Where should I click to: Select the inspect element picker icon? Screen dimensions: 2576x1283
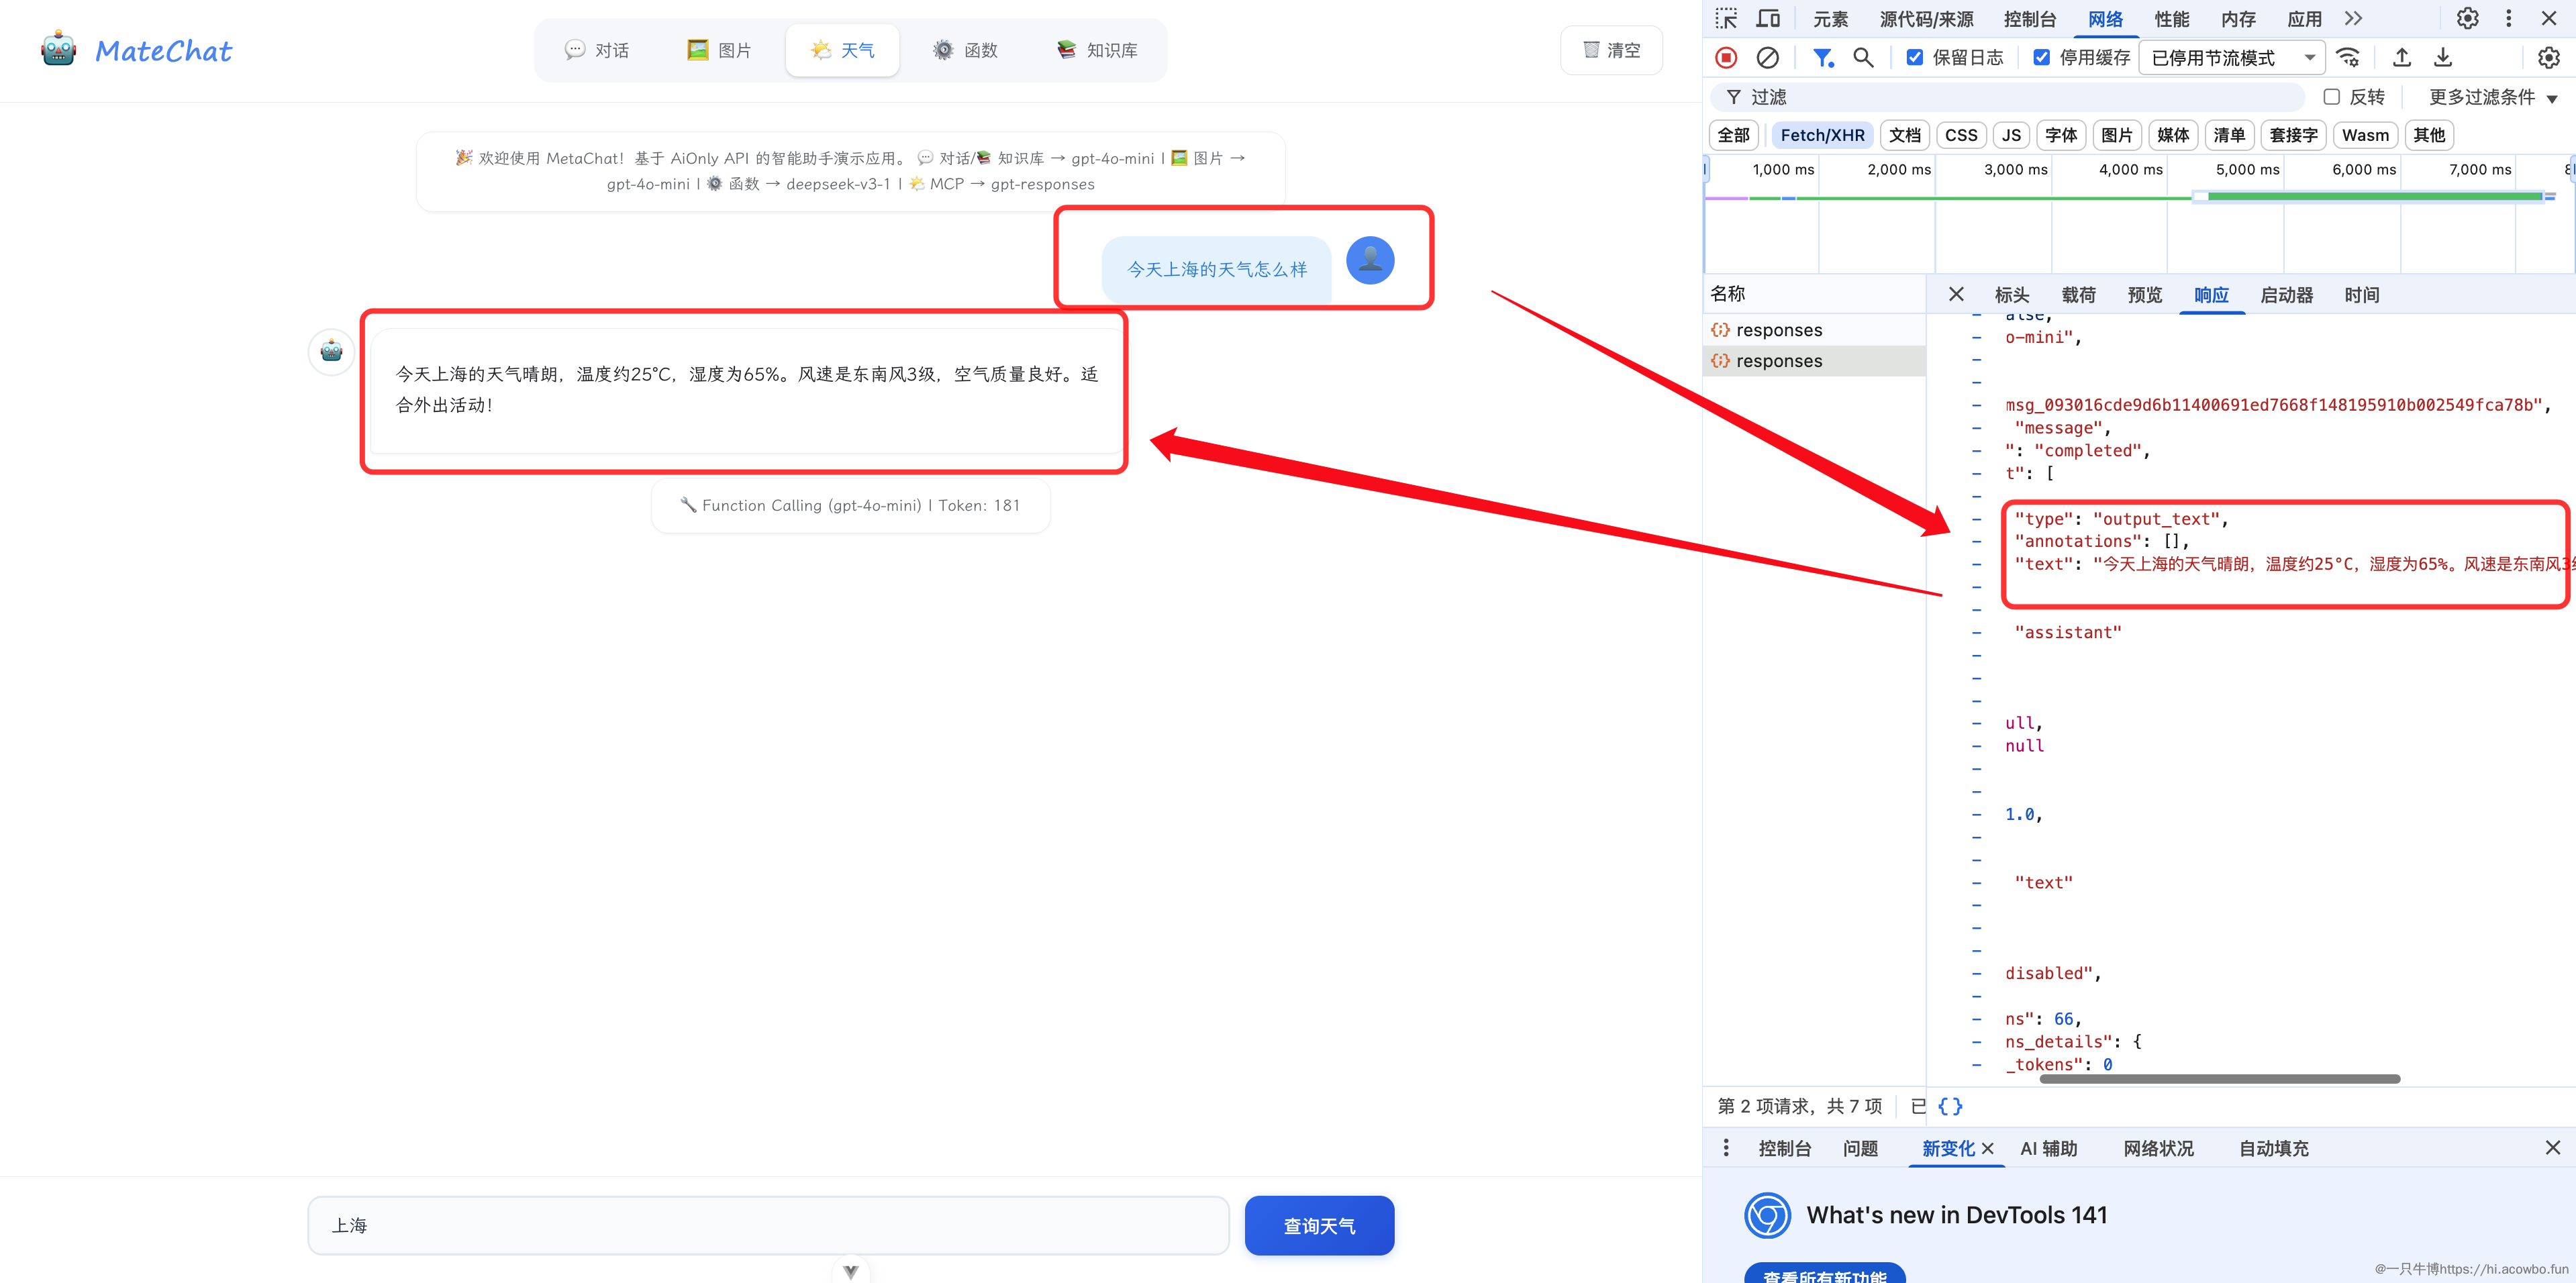(x=1726, y=19)
